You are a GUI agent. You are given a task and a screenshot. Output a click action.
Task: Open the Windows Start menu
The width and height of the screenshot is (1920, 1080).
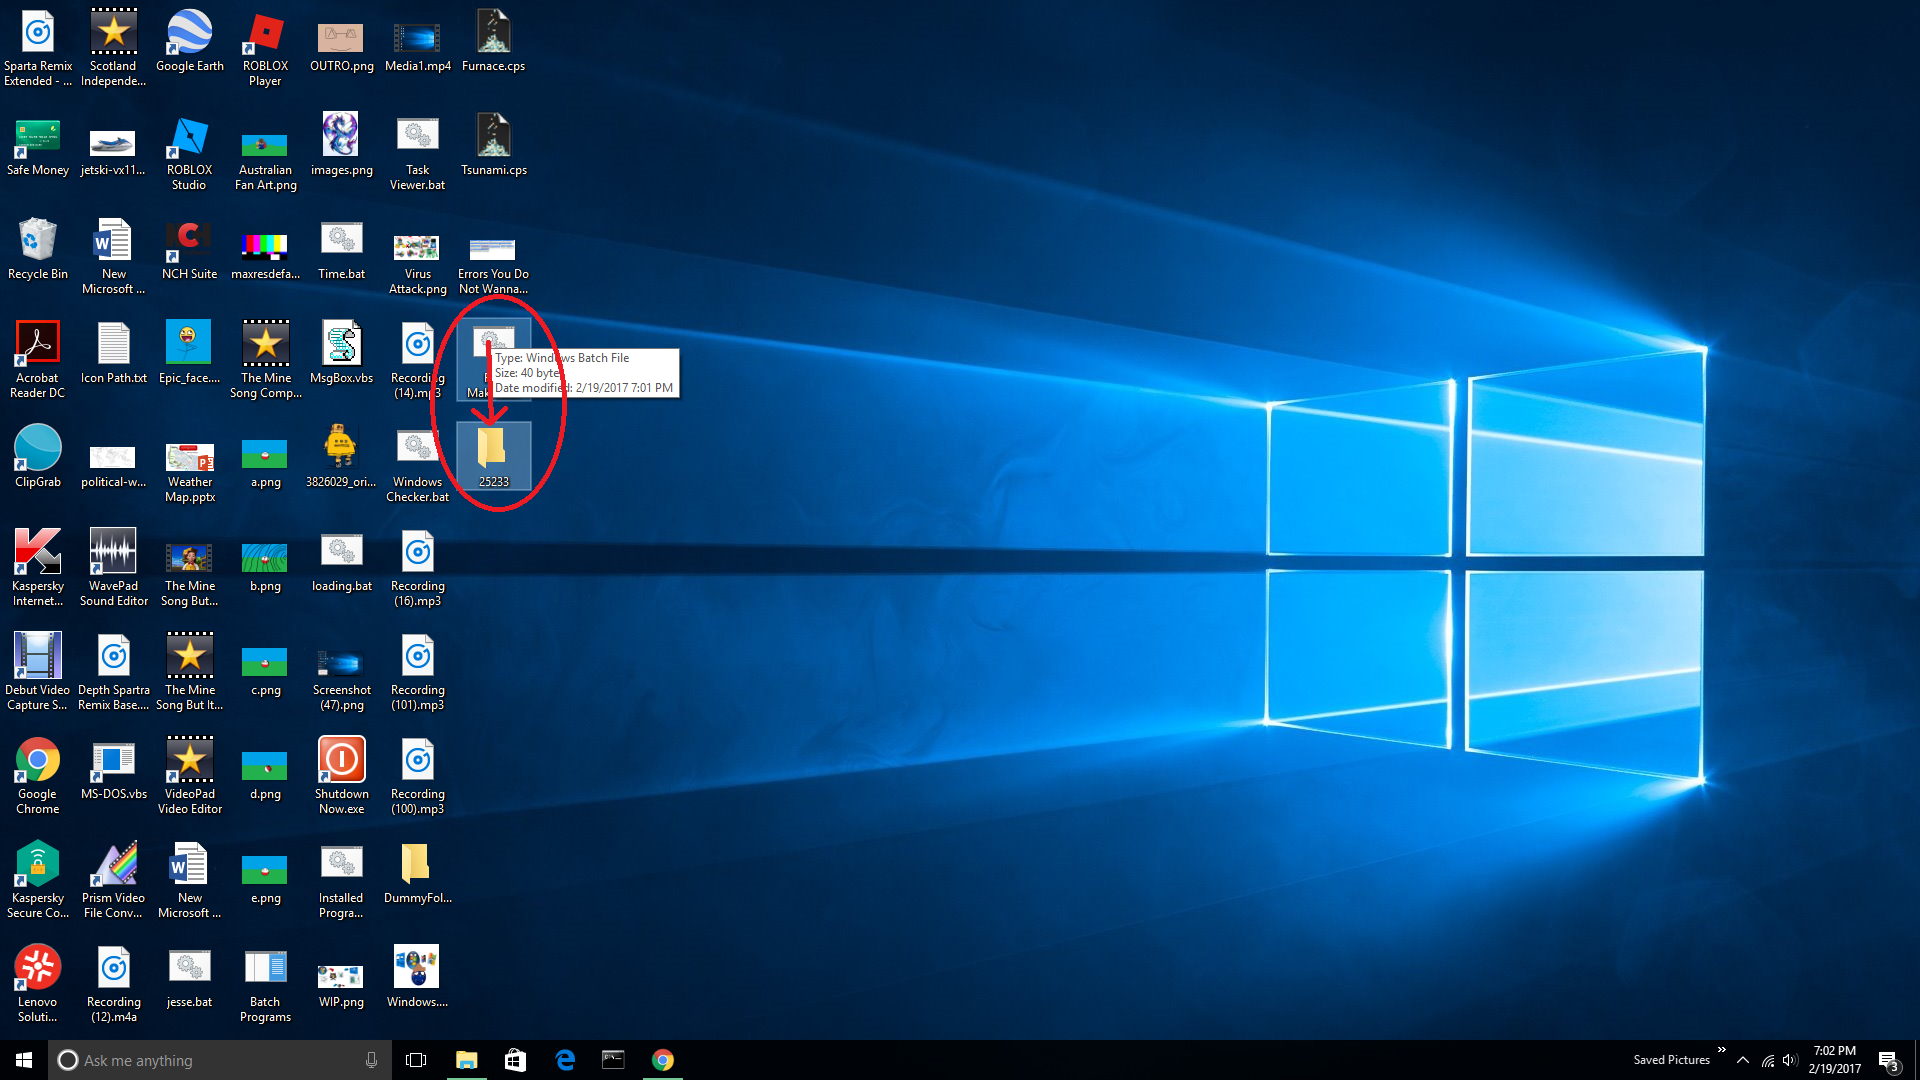24,1060
